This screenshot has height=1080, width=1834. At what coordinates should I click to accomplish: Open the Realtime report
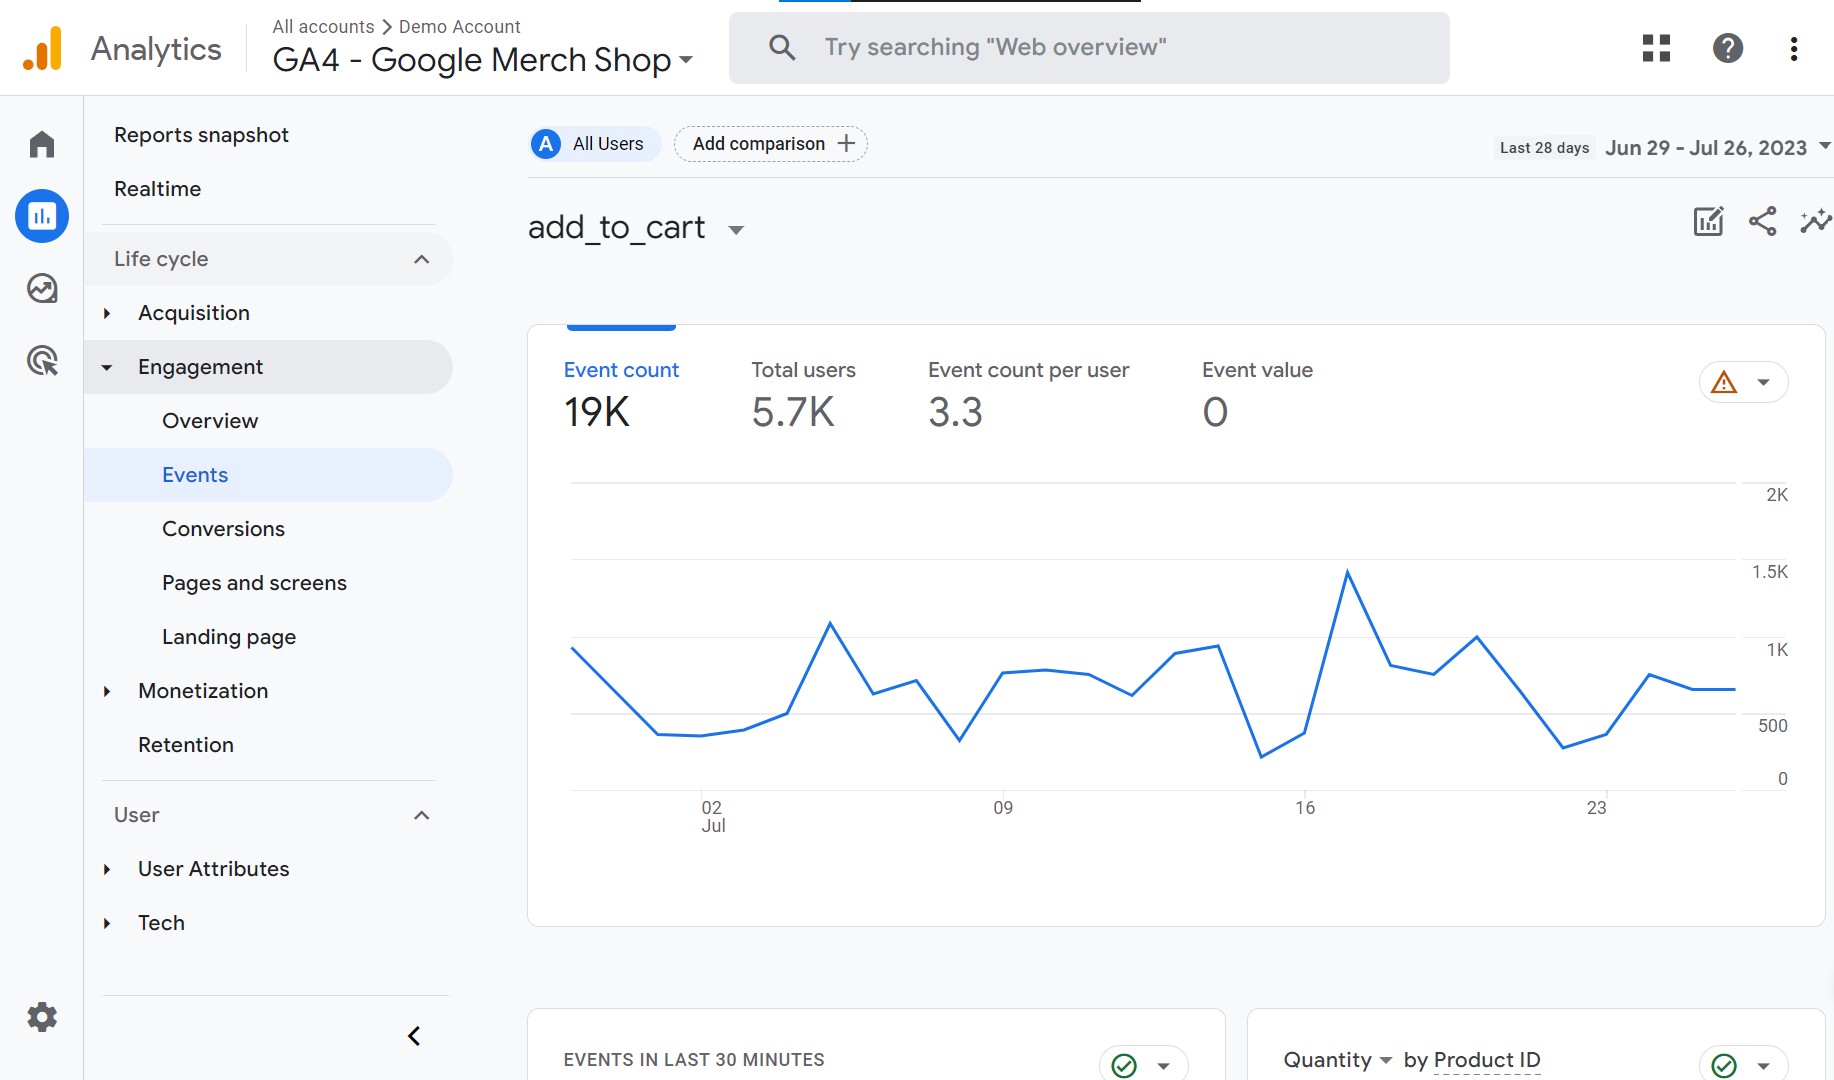[157, 189]
